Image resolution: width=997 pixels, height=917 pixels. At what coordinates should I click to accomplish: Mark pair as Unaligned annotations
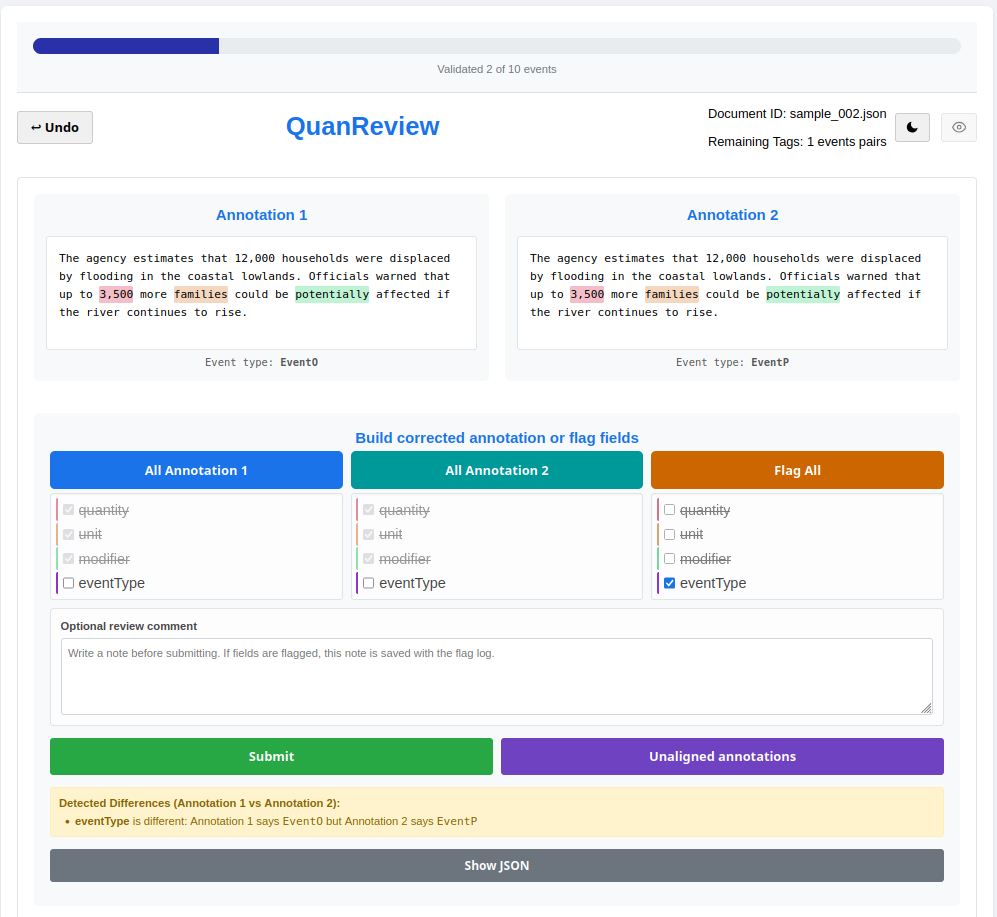coord(722,756)
